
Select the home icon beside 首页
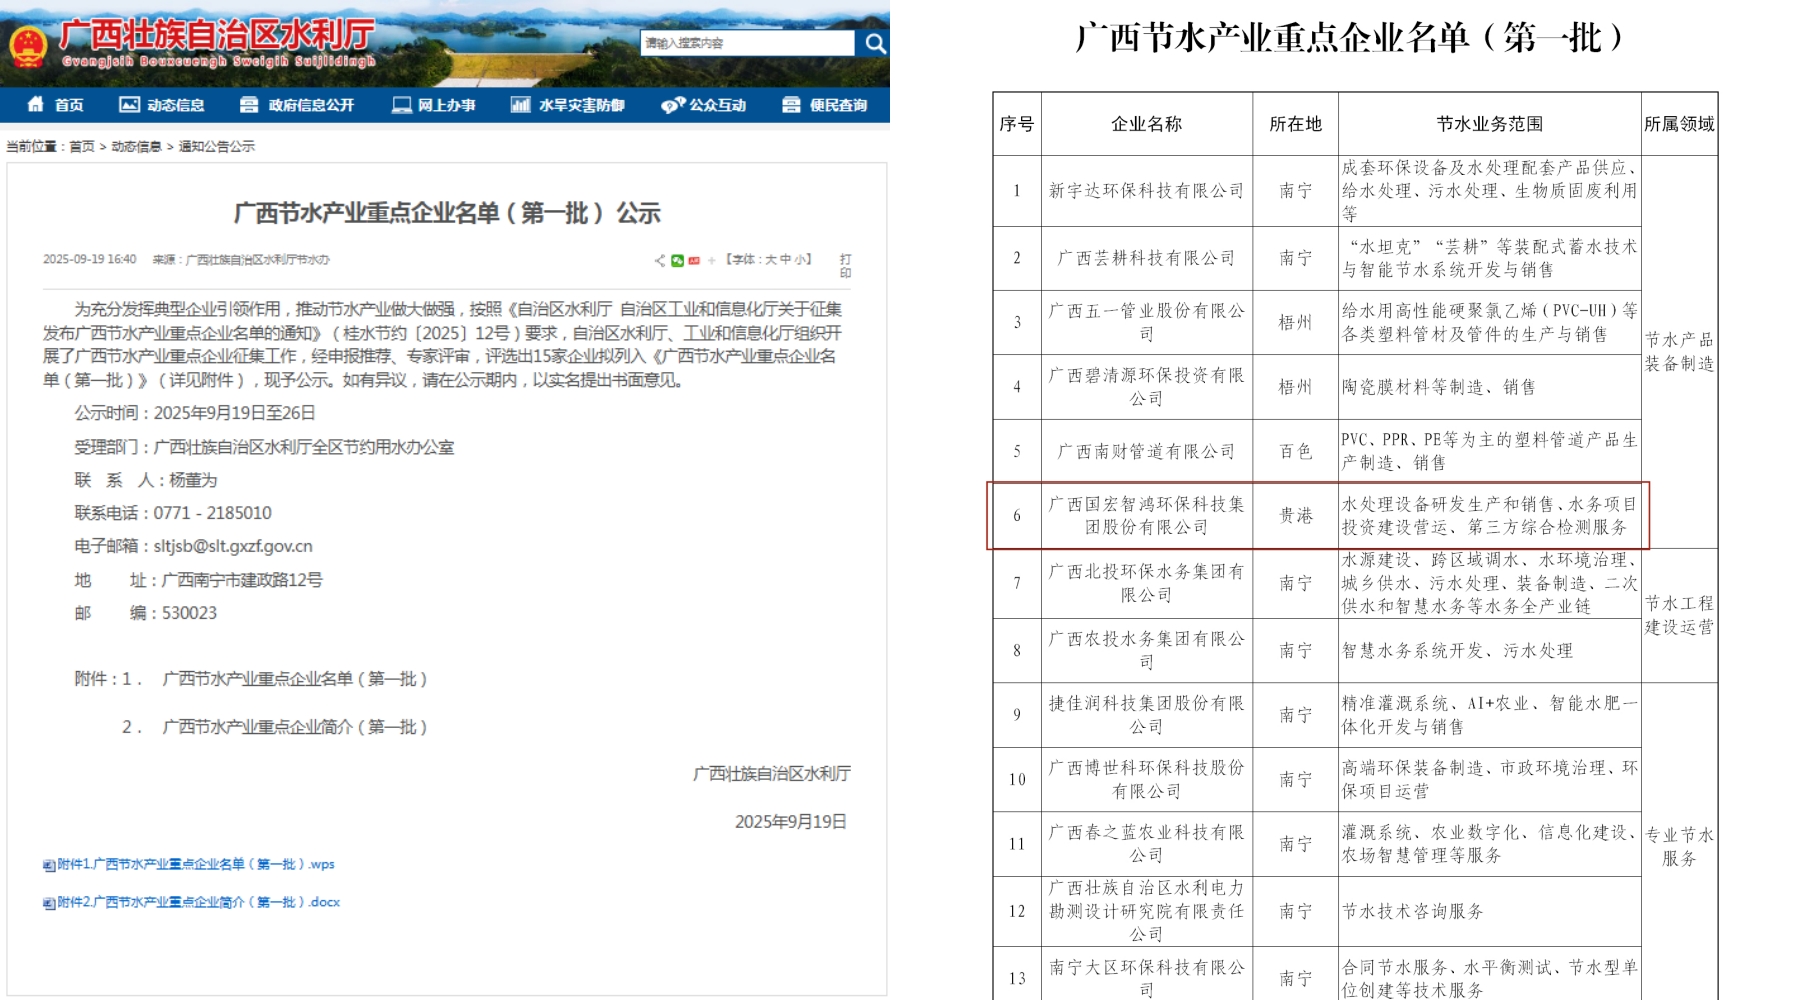pos(37,104)
